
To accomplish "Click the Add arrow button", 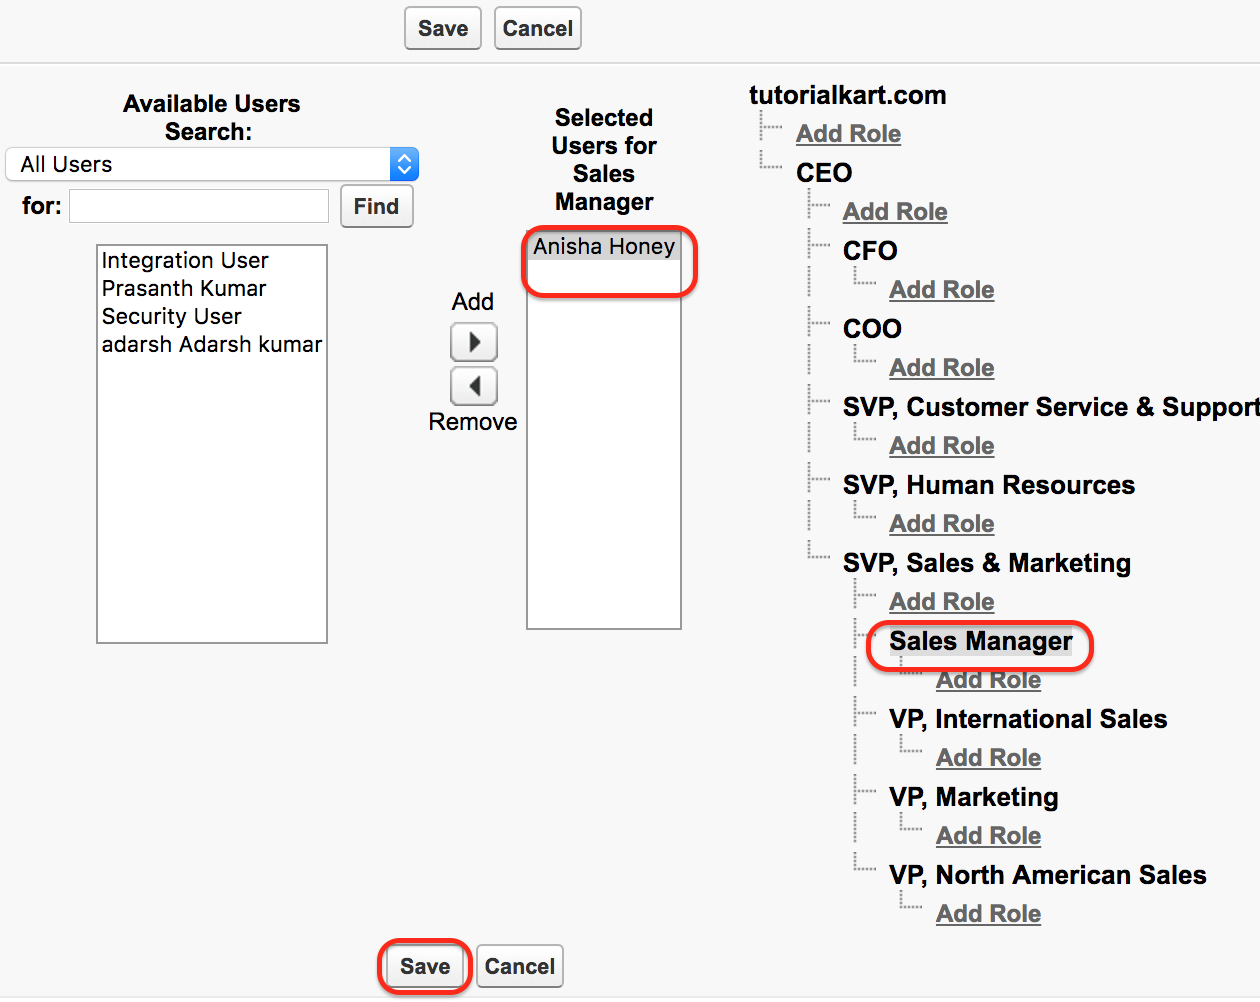I will click(x=474, y=343).
